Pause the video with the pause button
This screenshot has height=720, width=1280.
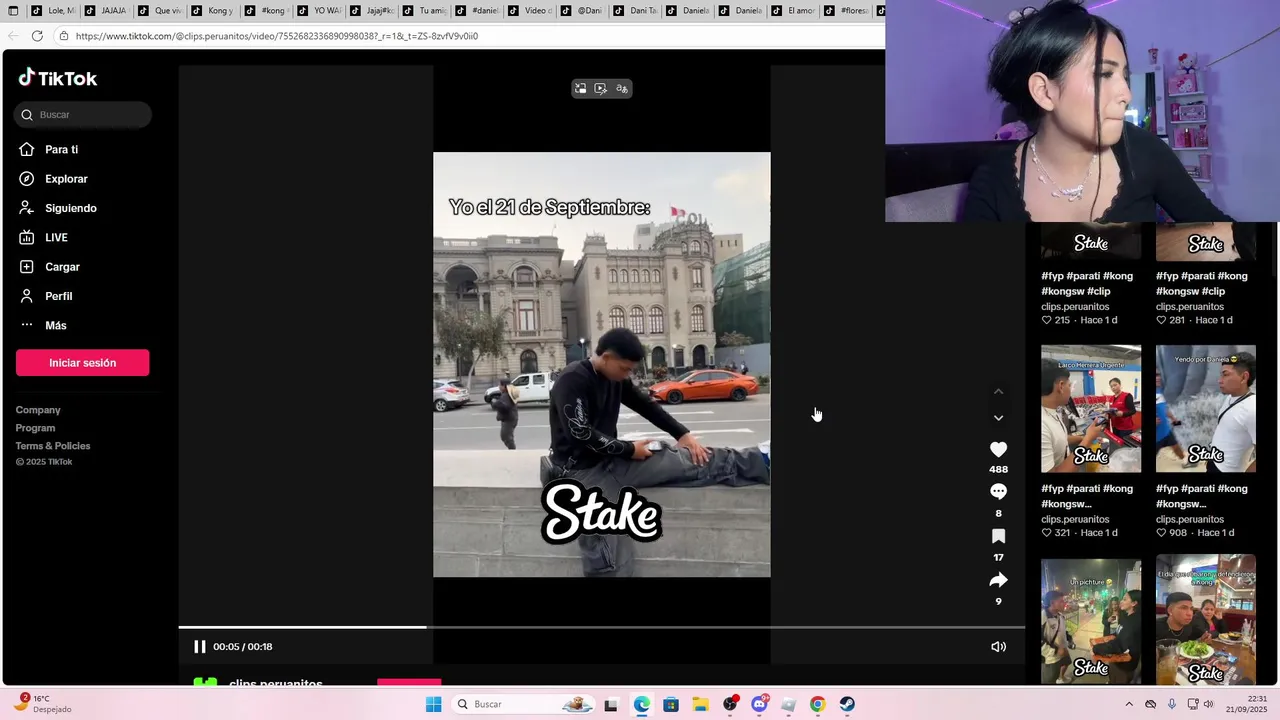click(199, 647)
